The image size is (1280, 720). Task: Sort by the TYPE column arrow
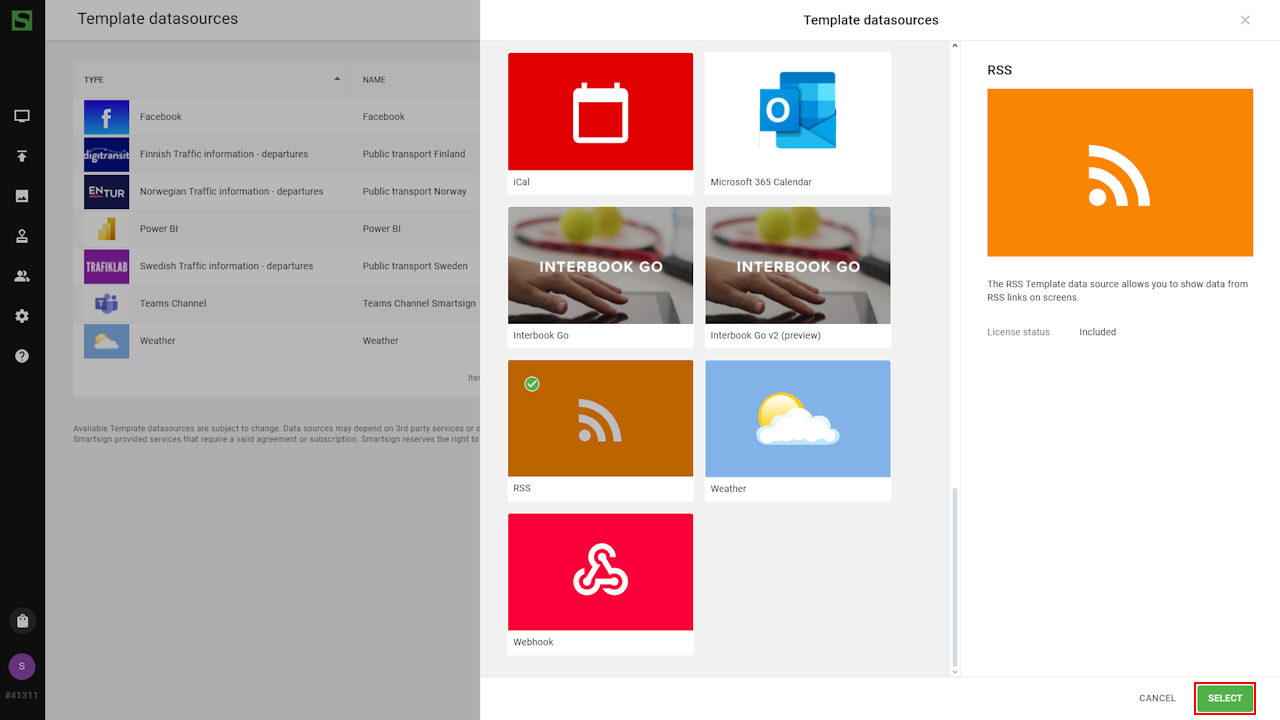click(337, 79)
